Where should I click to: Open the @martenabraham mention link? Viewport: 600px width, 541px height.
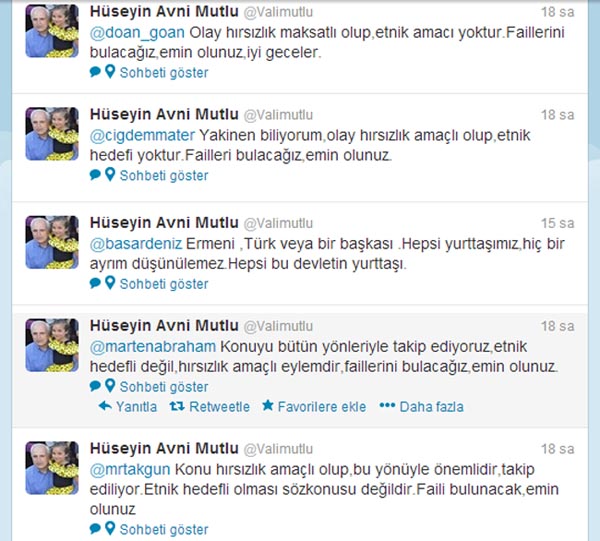(153, 347)
